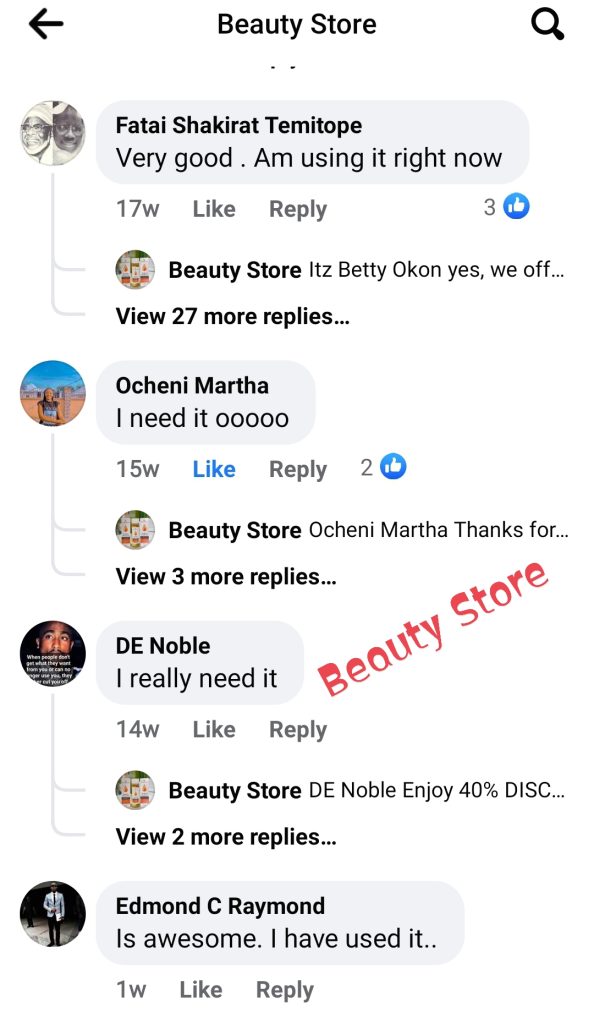Viewport: 594px width, 1024px height.
Task: Tap the back arrow icon
Action: click(x=46, y=25)
